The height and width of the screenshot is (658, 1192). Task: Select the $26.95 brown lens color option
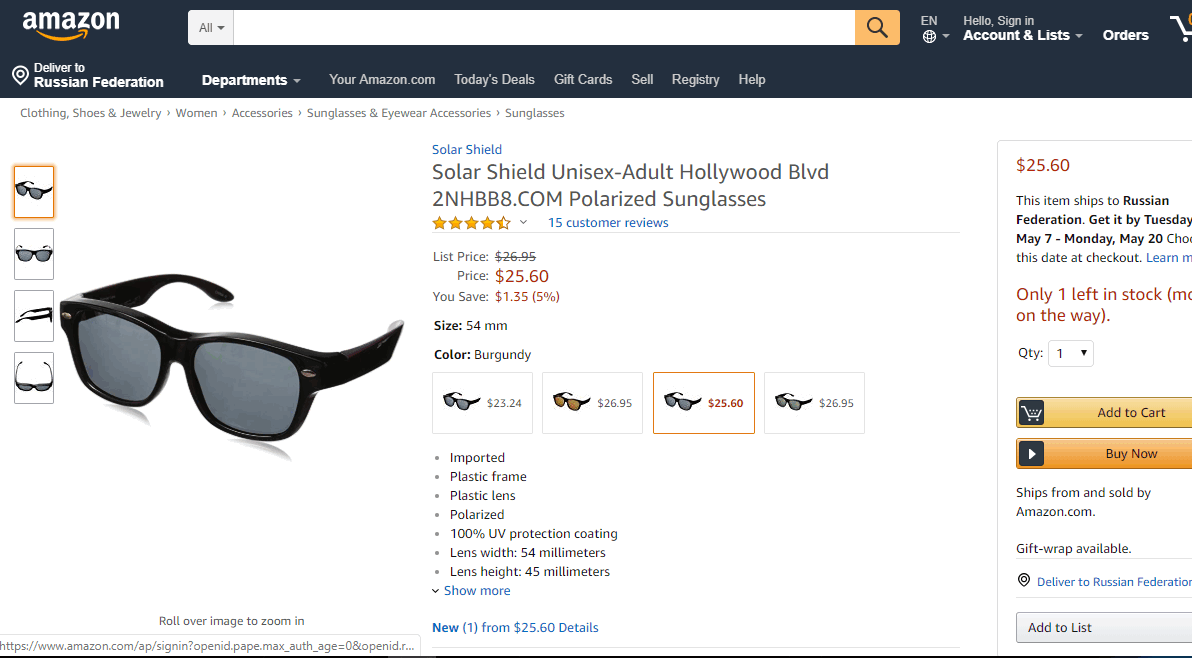(592, 403)
